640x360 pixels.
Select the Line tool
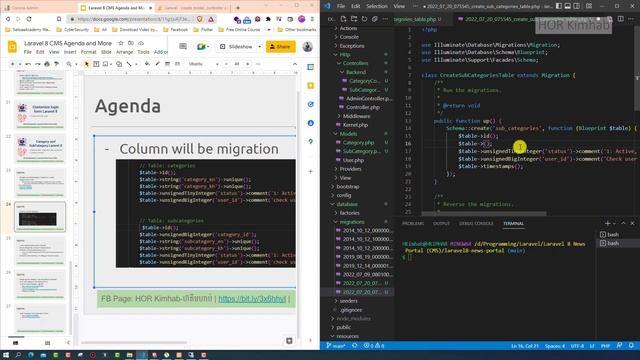click(129, 64)
